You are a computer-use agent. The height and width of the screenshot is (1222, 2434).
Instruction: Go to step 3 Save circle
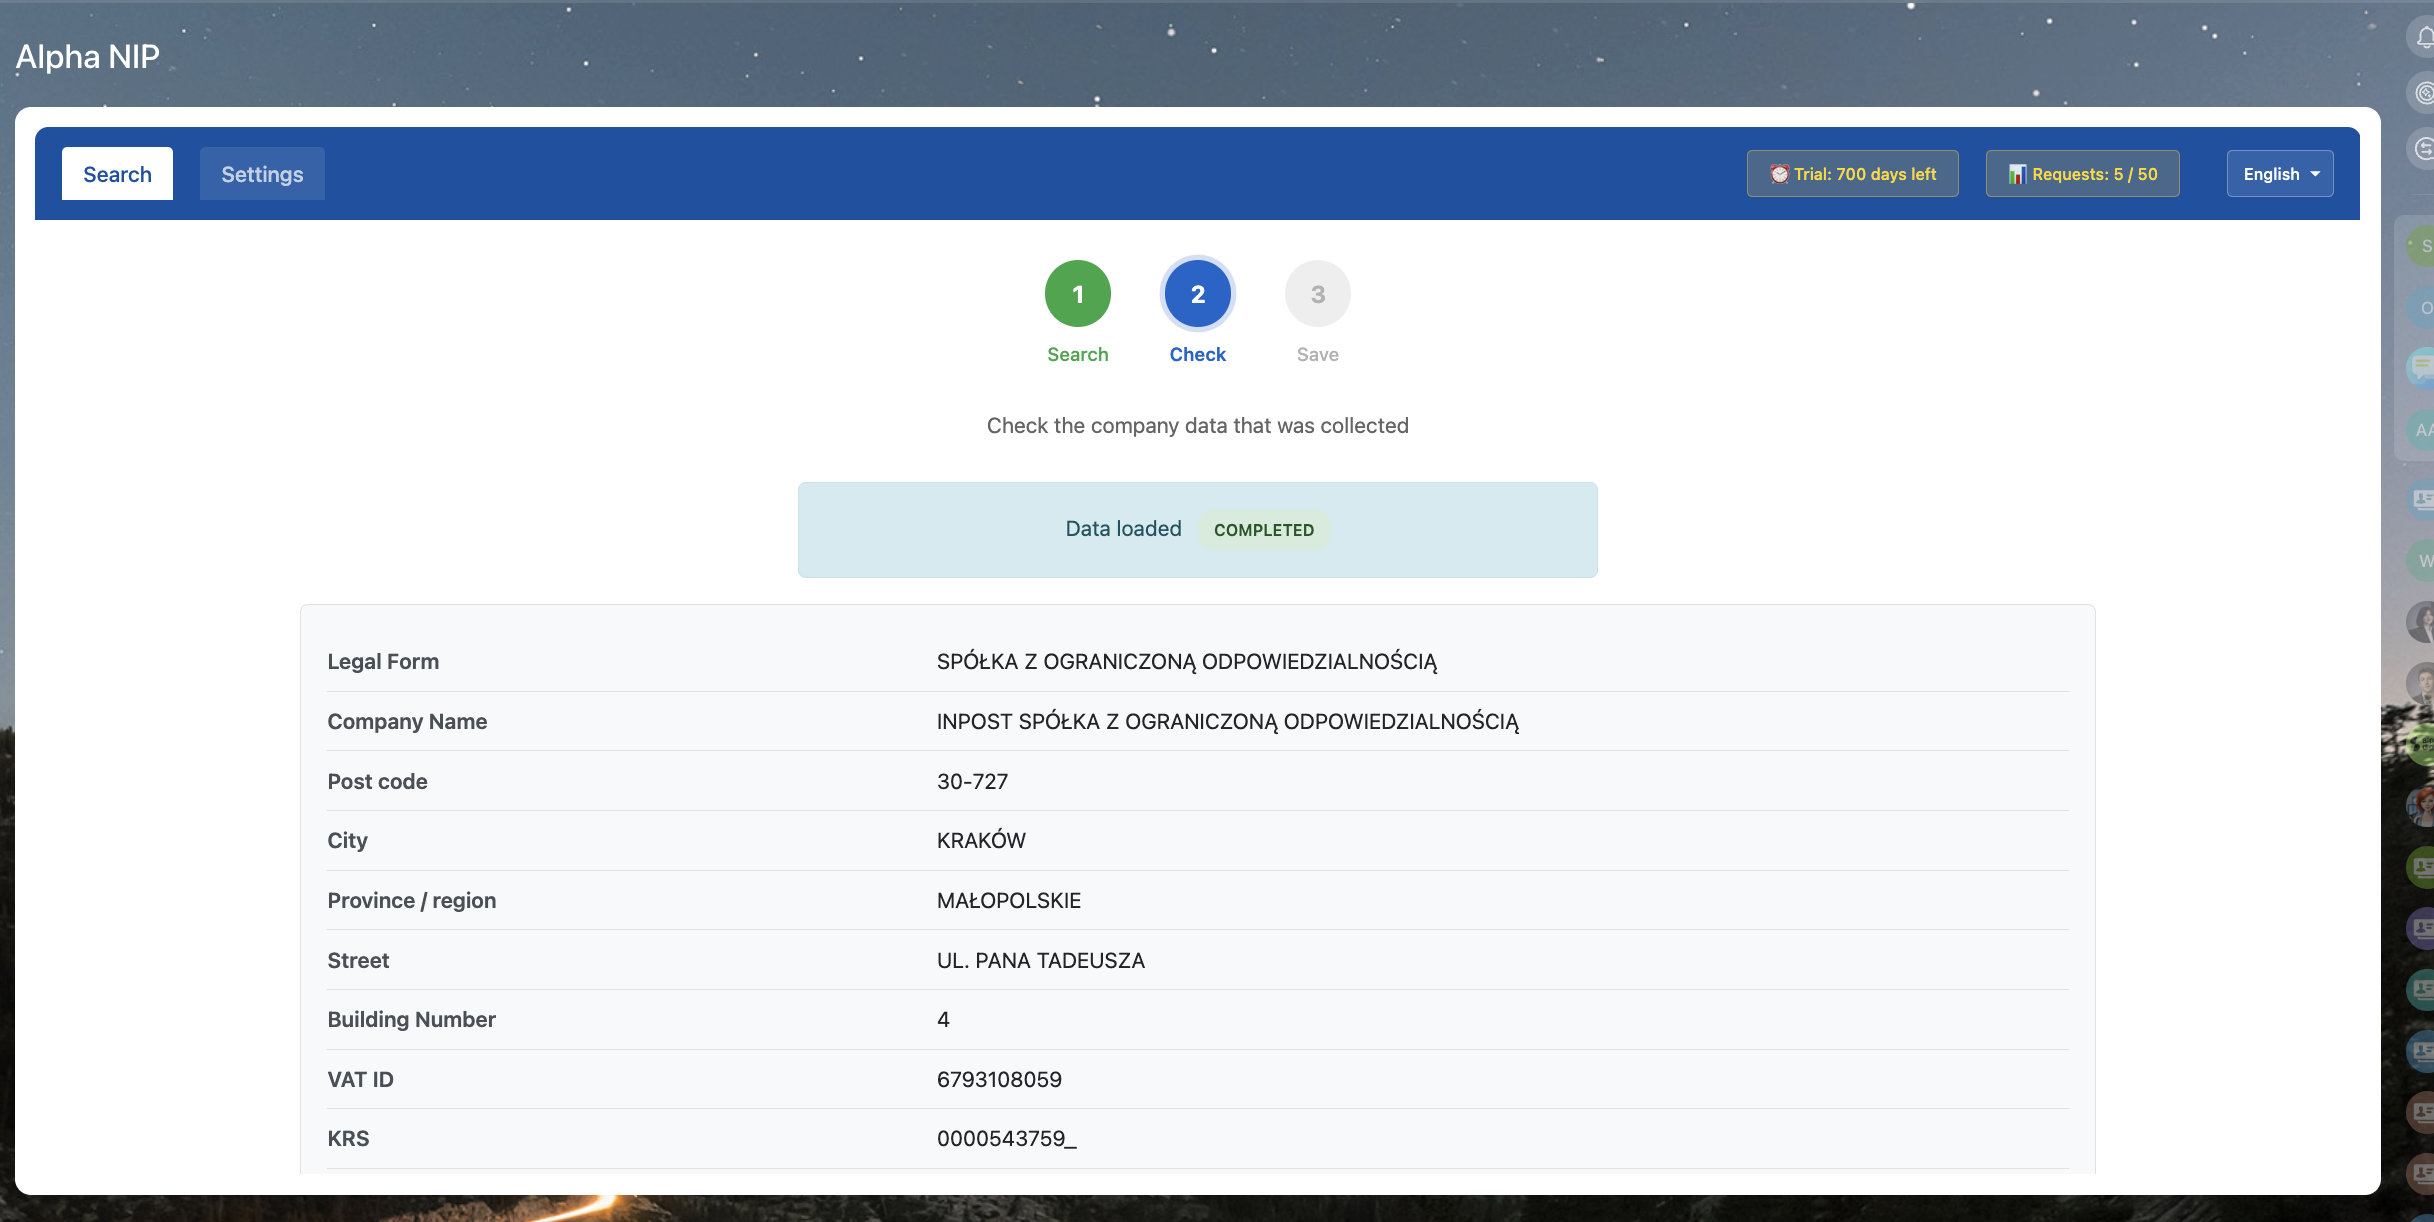click(x=1317, y=294)
